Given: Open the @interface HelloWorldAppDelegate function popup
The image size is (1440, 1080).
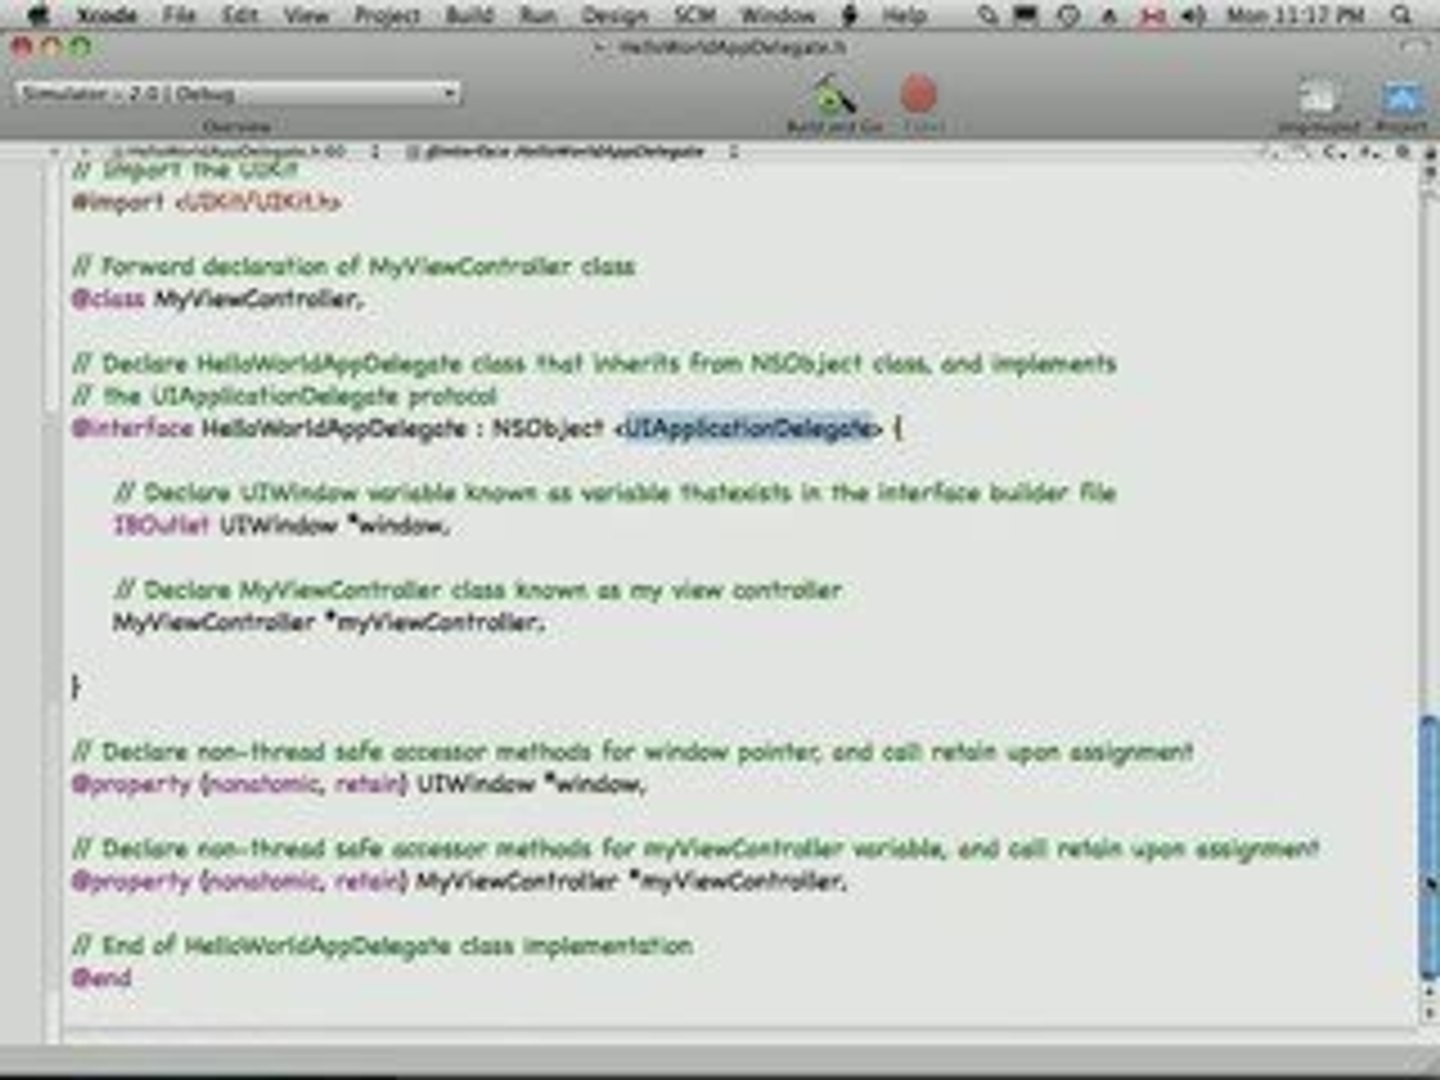Looking at the screenshot, I should click(x=572, y=152).
